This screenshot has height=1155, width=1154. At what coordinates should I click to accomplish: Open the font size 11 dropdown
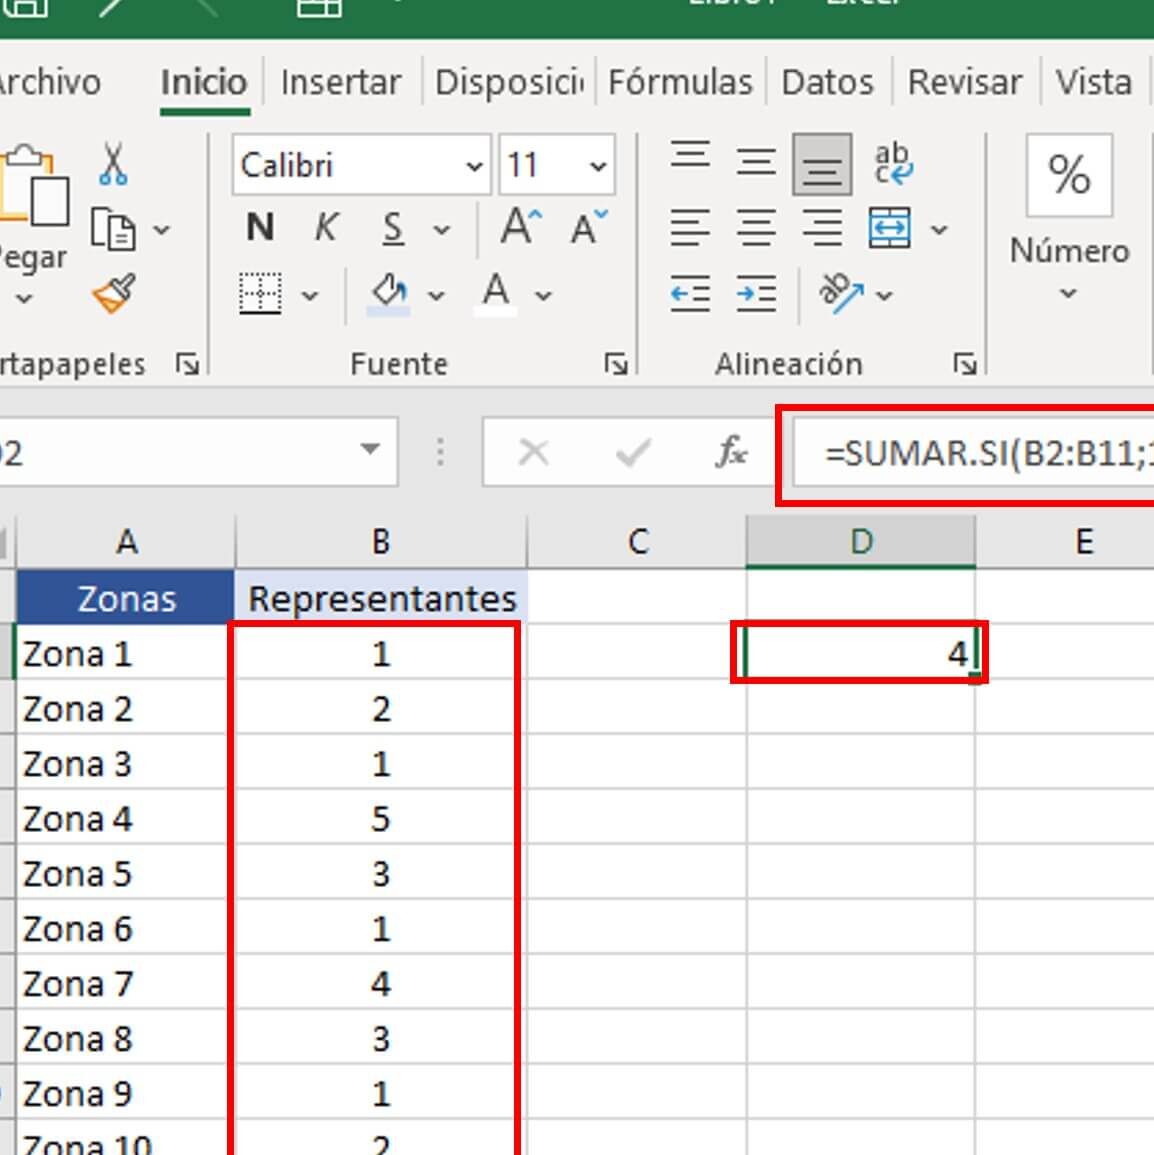(x=598, y=166)
